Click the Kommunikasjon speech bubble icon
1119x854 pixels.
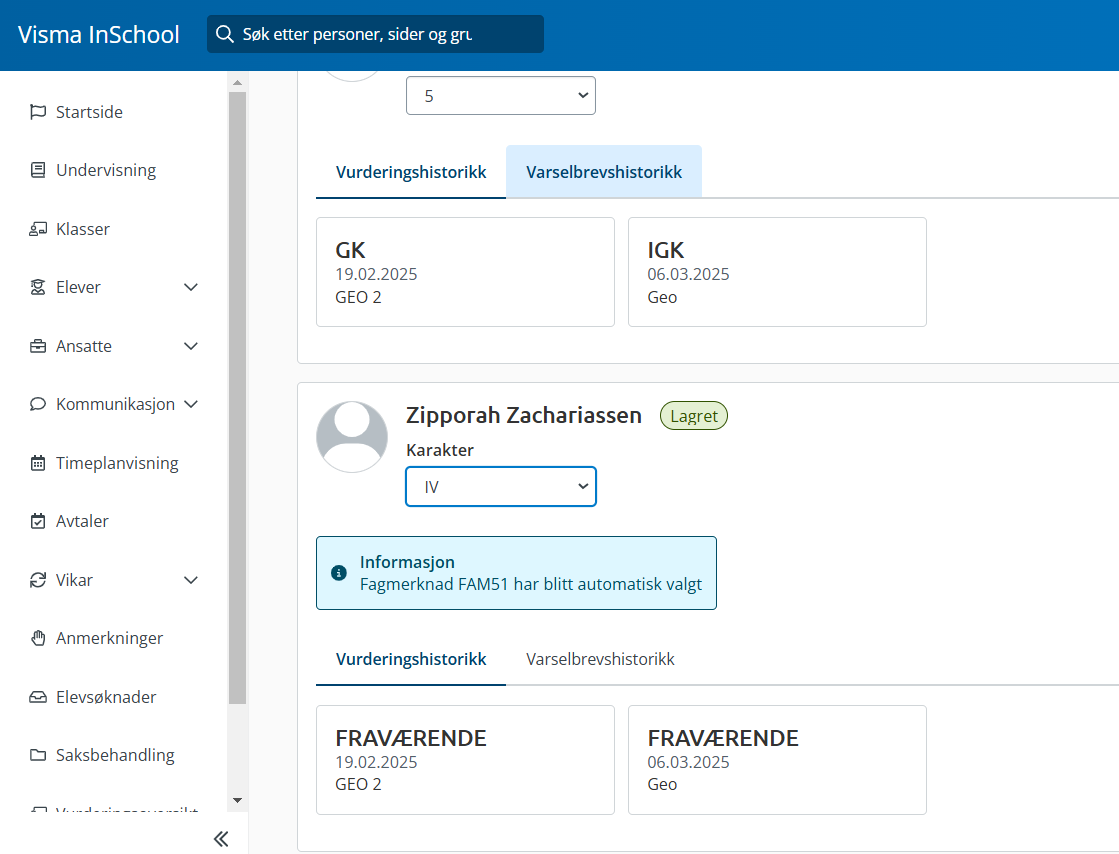click(x=38, y=404)
